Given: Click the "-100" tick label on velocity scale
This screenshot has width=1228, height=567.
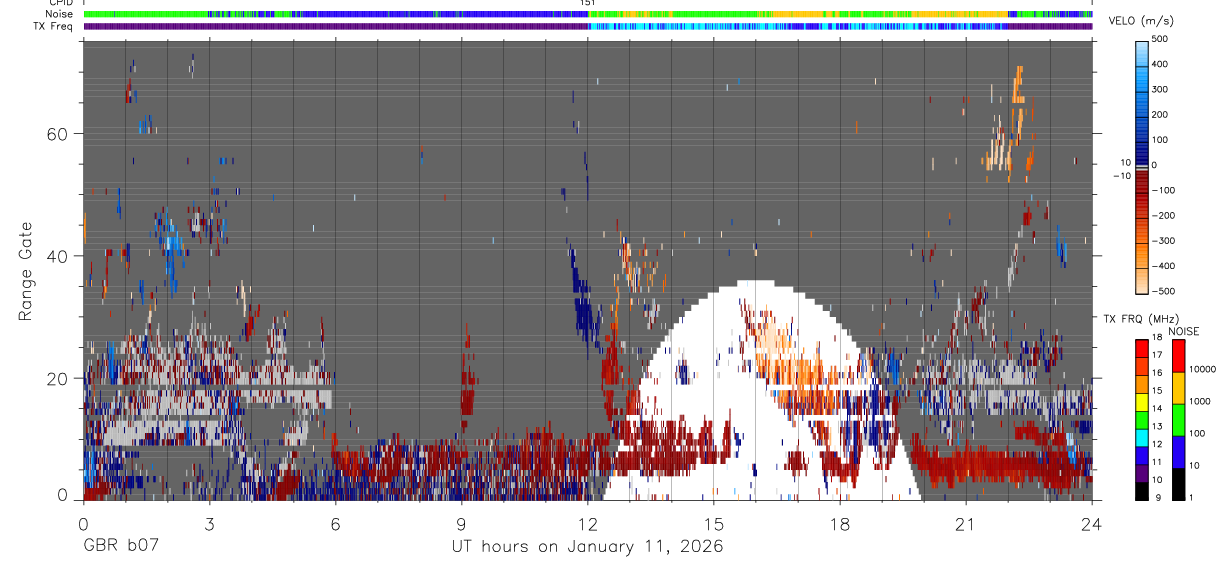Looking at the screenshot, I should pyautogui.click(x=1164, y=190).
